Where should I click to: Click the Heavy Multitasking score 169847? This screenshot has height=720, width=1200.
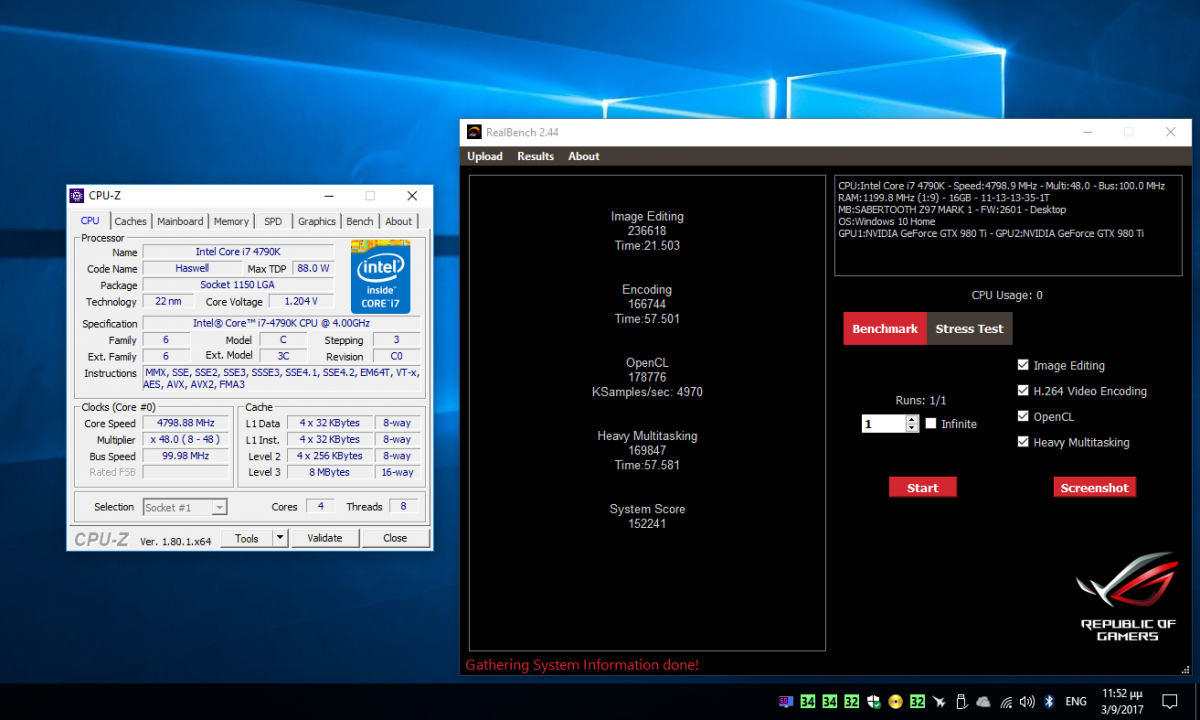tap(647, 450)
